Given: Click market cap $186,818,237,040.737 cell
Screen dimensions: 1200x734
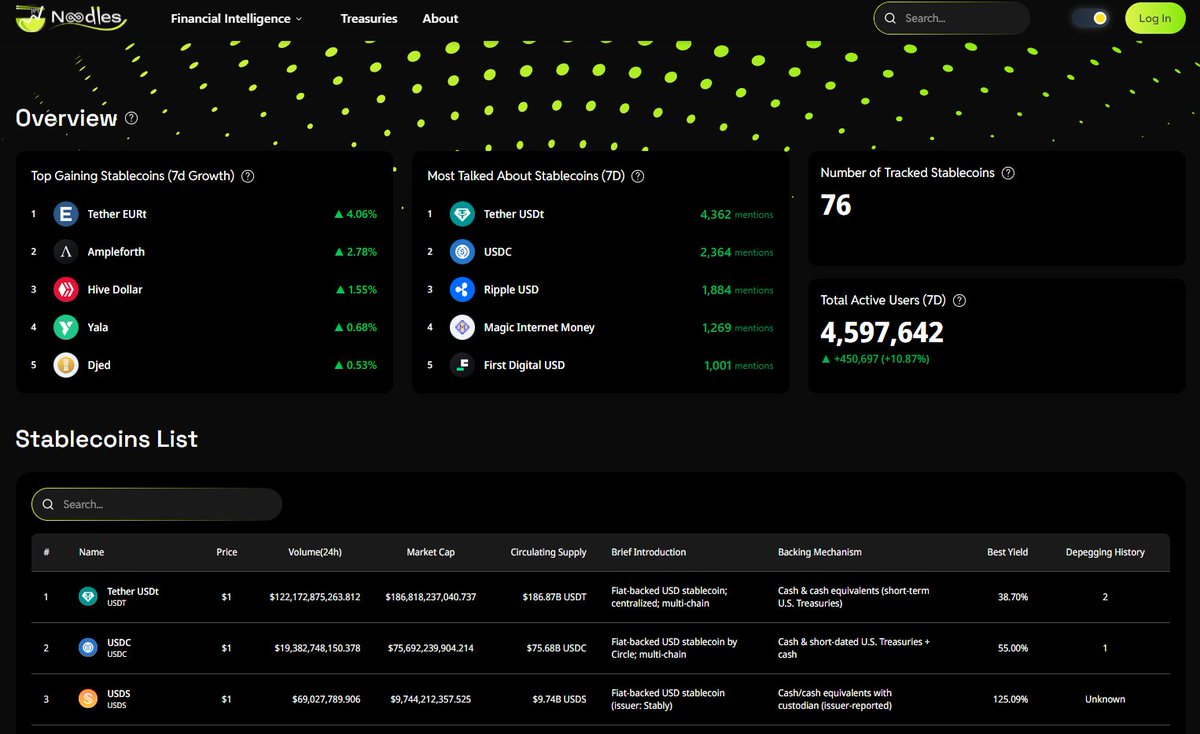Looking at the screenshot, I should tap(431, 597).
